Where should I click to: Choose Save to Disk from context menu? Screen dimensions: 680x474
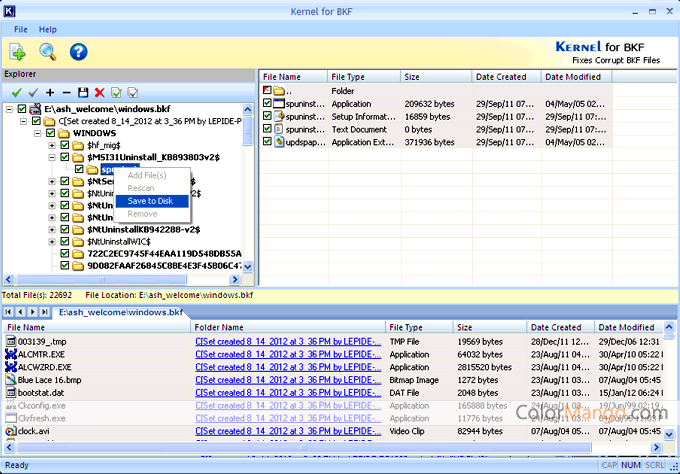pos(150,201)
